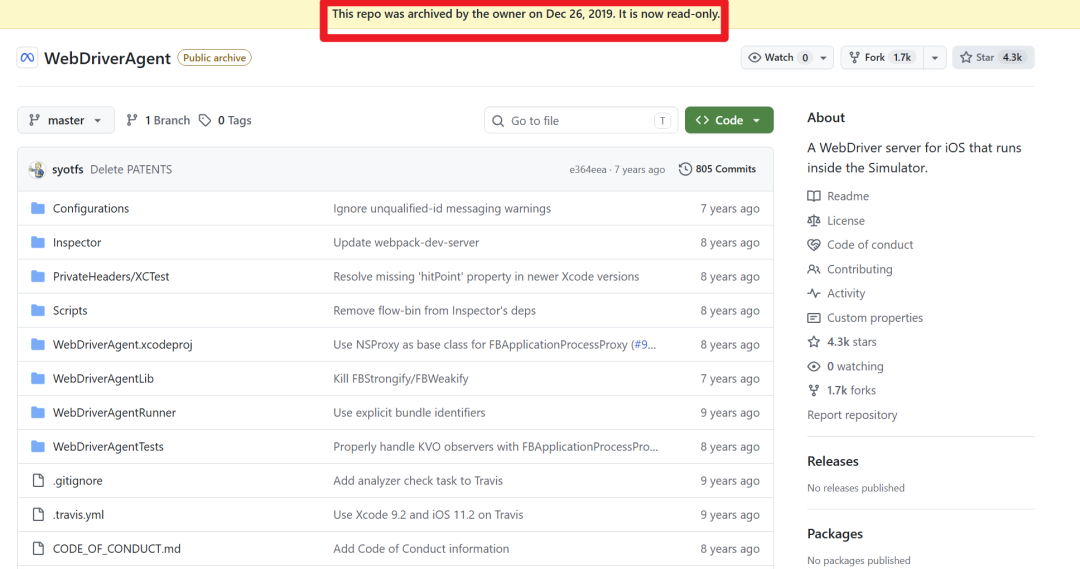This screenshot has height=569, width=1080.
Task: Expand the Fork options caret
Action: [x=935, y=58]
